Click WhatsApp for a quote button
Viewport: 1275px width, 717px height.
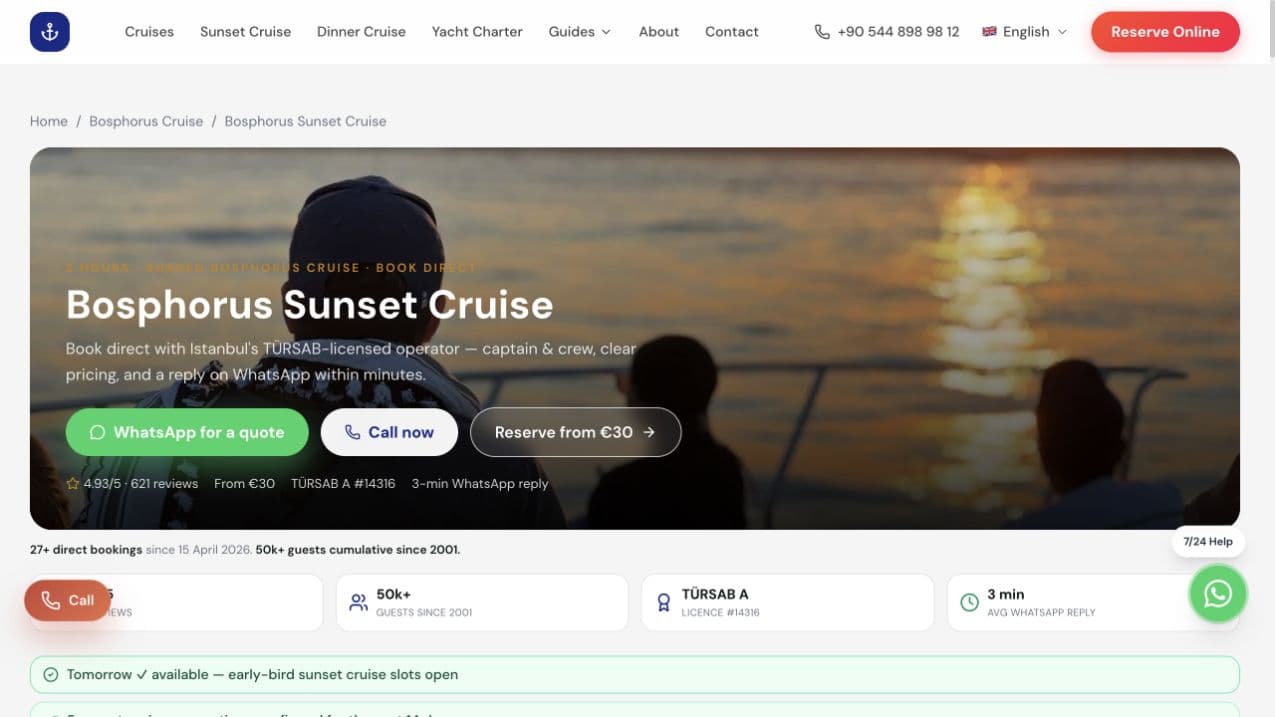click(187, 432)
